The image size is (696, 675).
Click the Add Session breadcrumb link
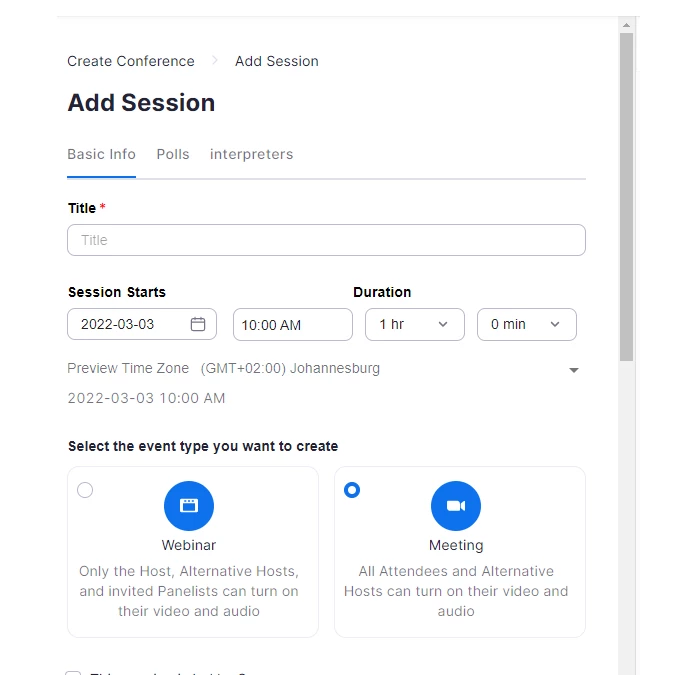277,61
